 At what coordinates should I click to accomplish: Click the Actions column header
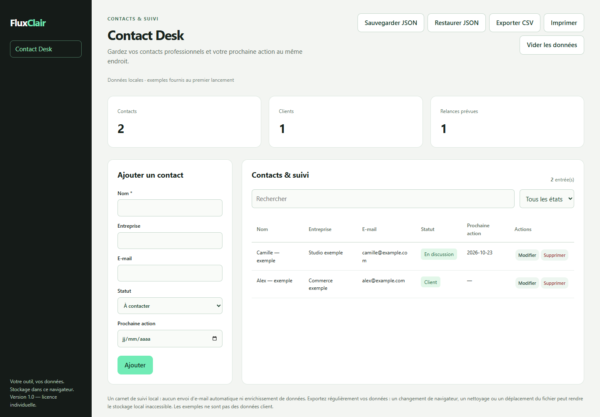[x=523, y=229]
